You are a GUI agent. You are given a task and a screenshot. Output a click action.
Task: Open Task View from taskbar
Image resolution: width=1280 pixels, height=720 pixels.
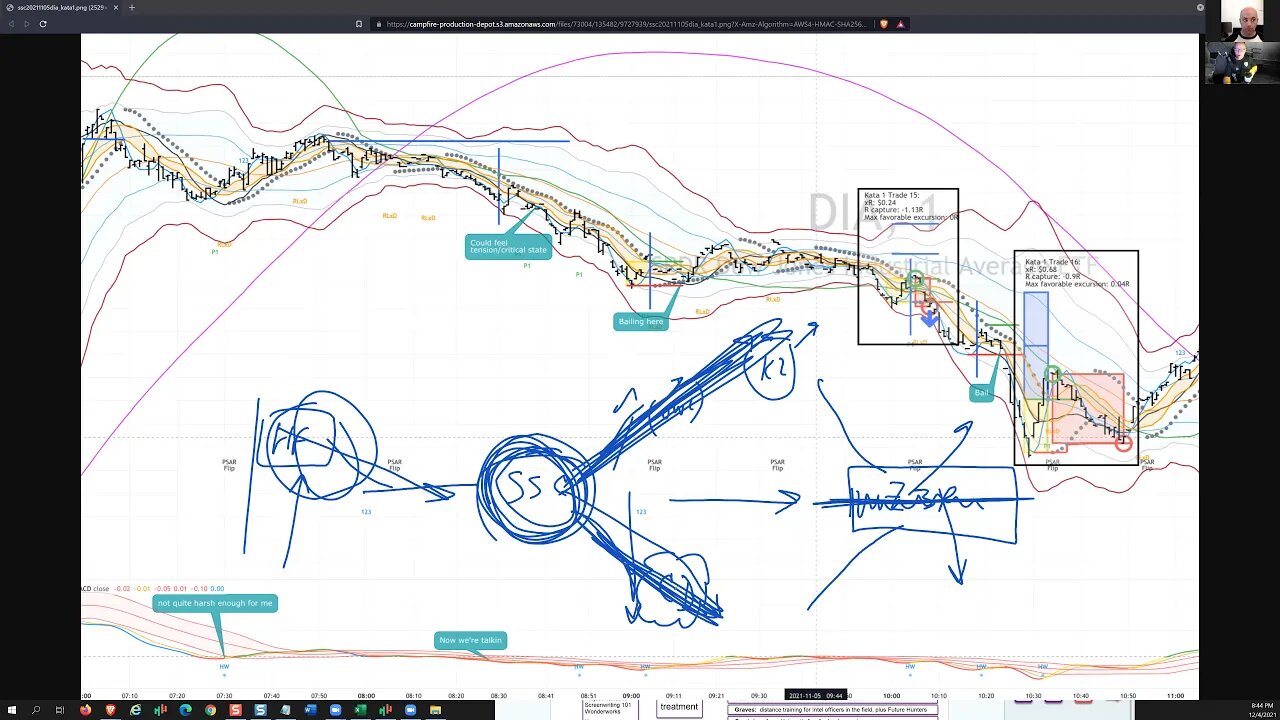(60, 710)
